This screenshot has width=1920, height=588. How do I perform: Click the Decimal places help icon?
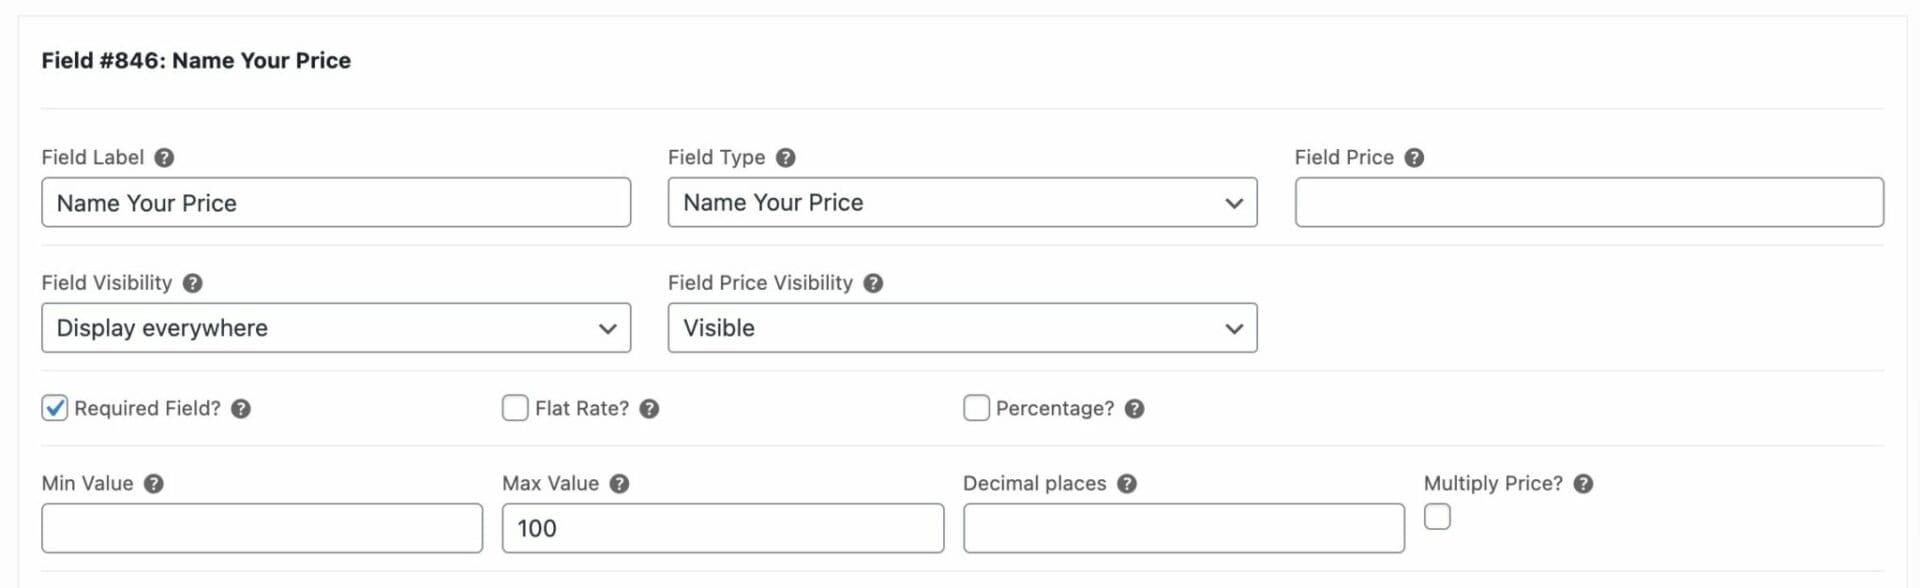1127,484
